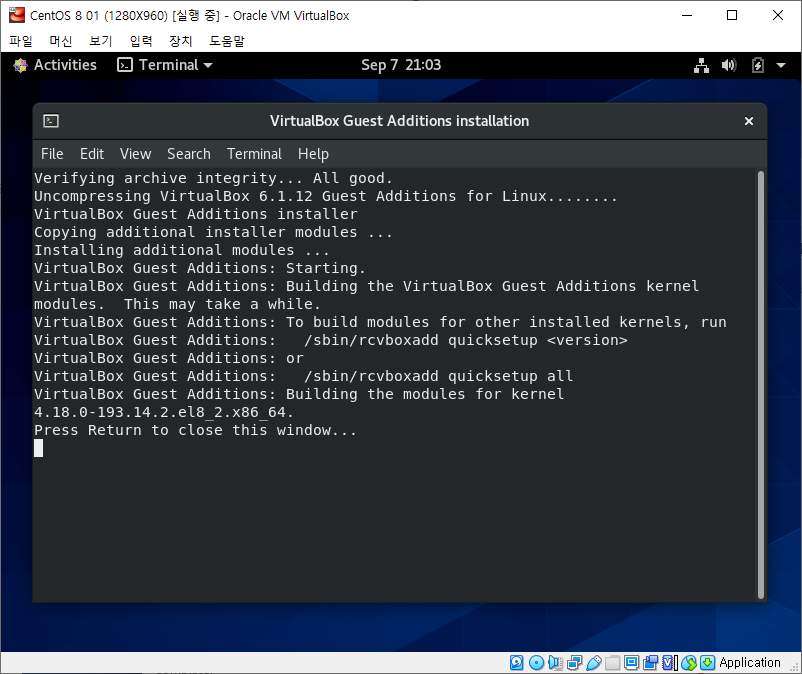Open GNOME Activities overview
The width and height of the screenshot is (802, 674).
(x=65, y=65)
